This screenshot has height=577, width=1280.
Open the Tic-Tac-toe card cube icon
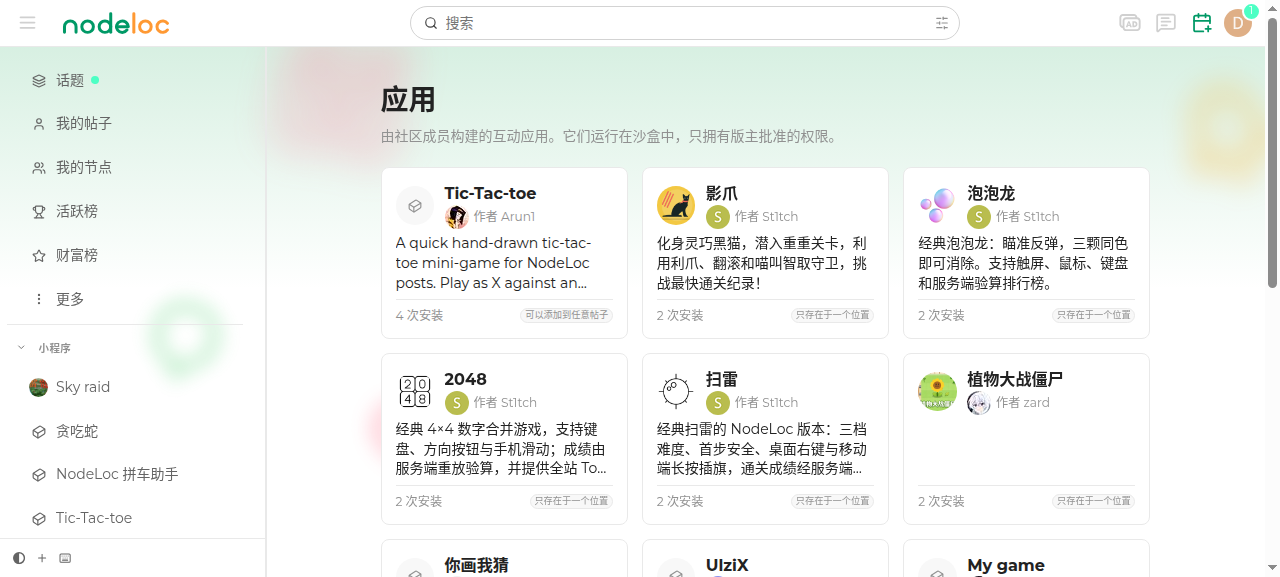[415, 205]
